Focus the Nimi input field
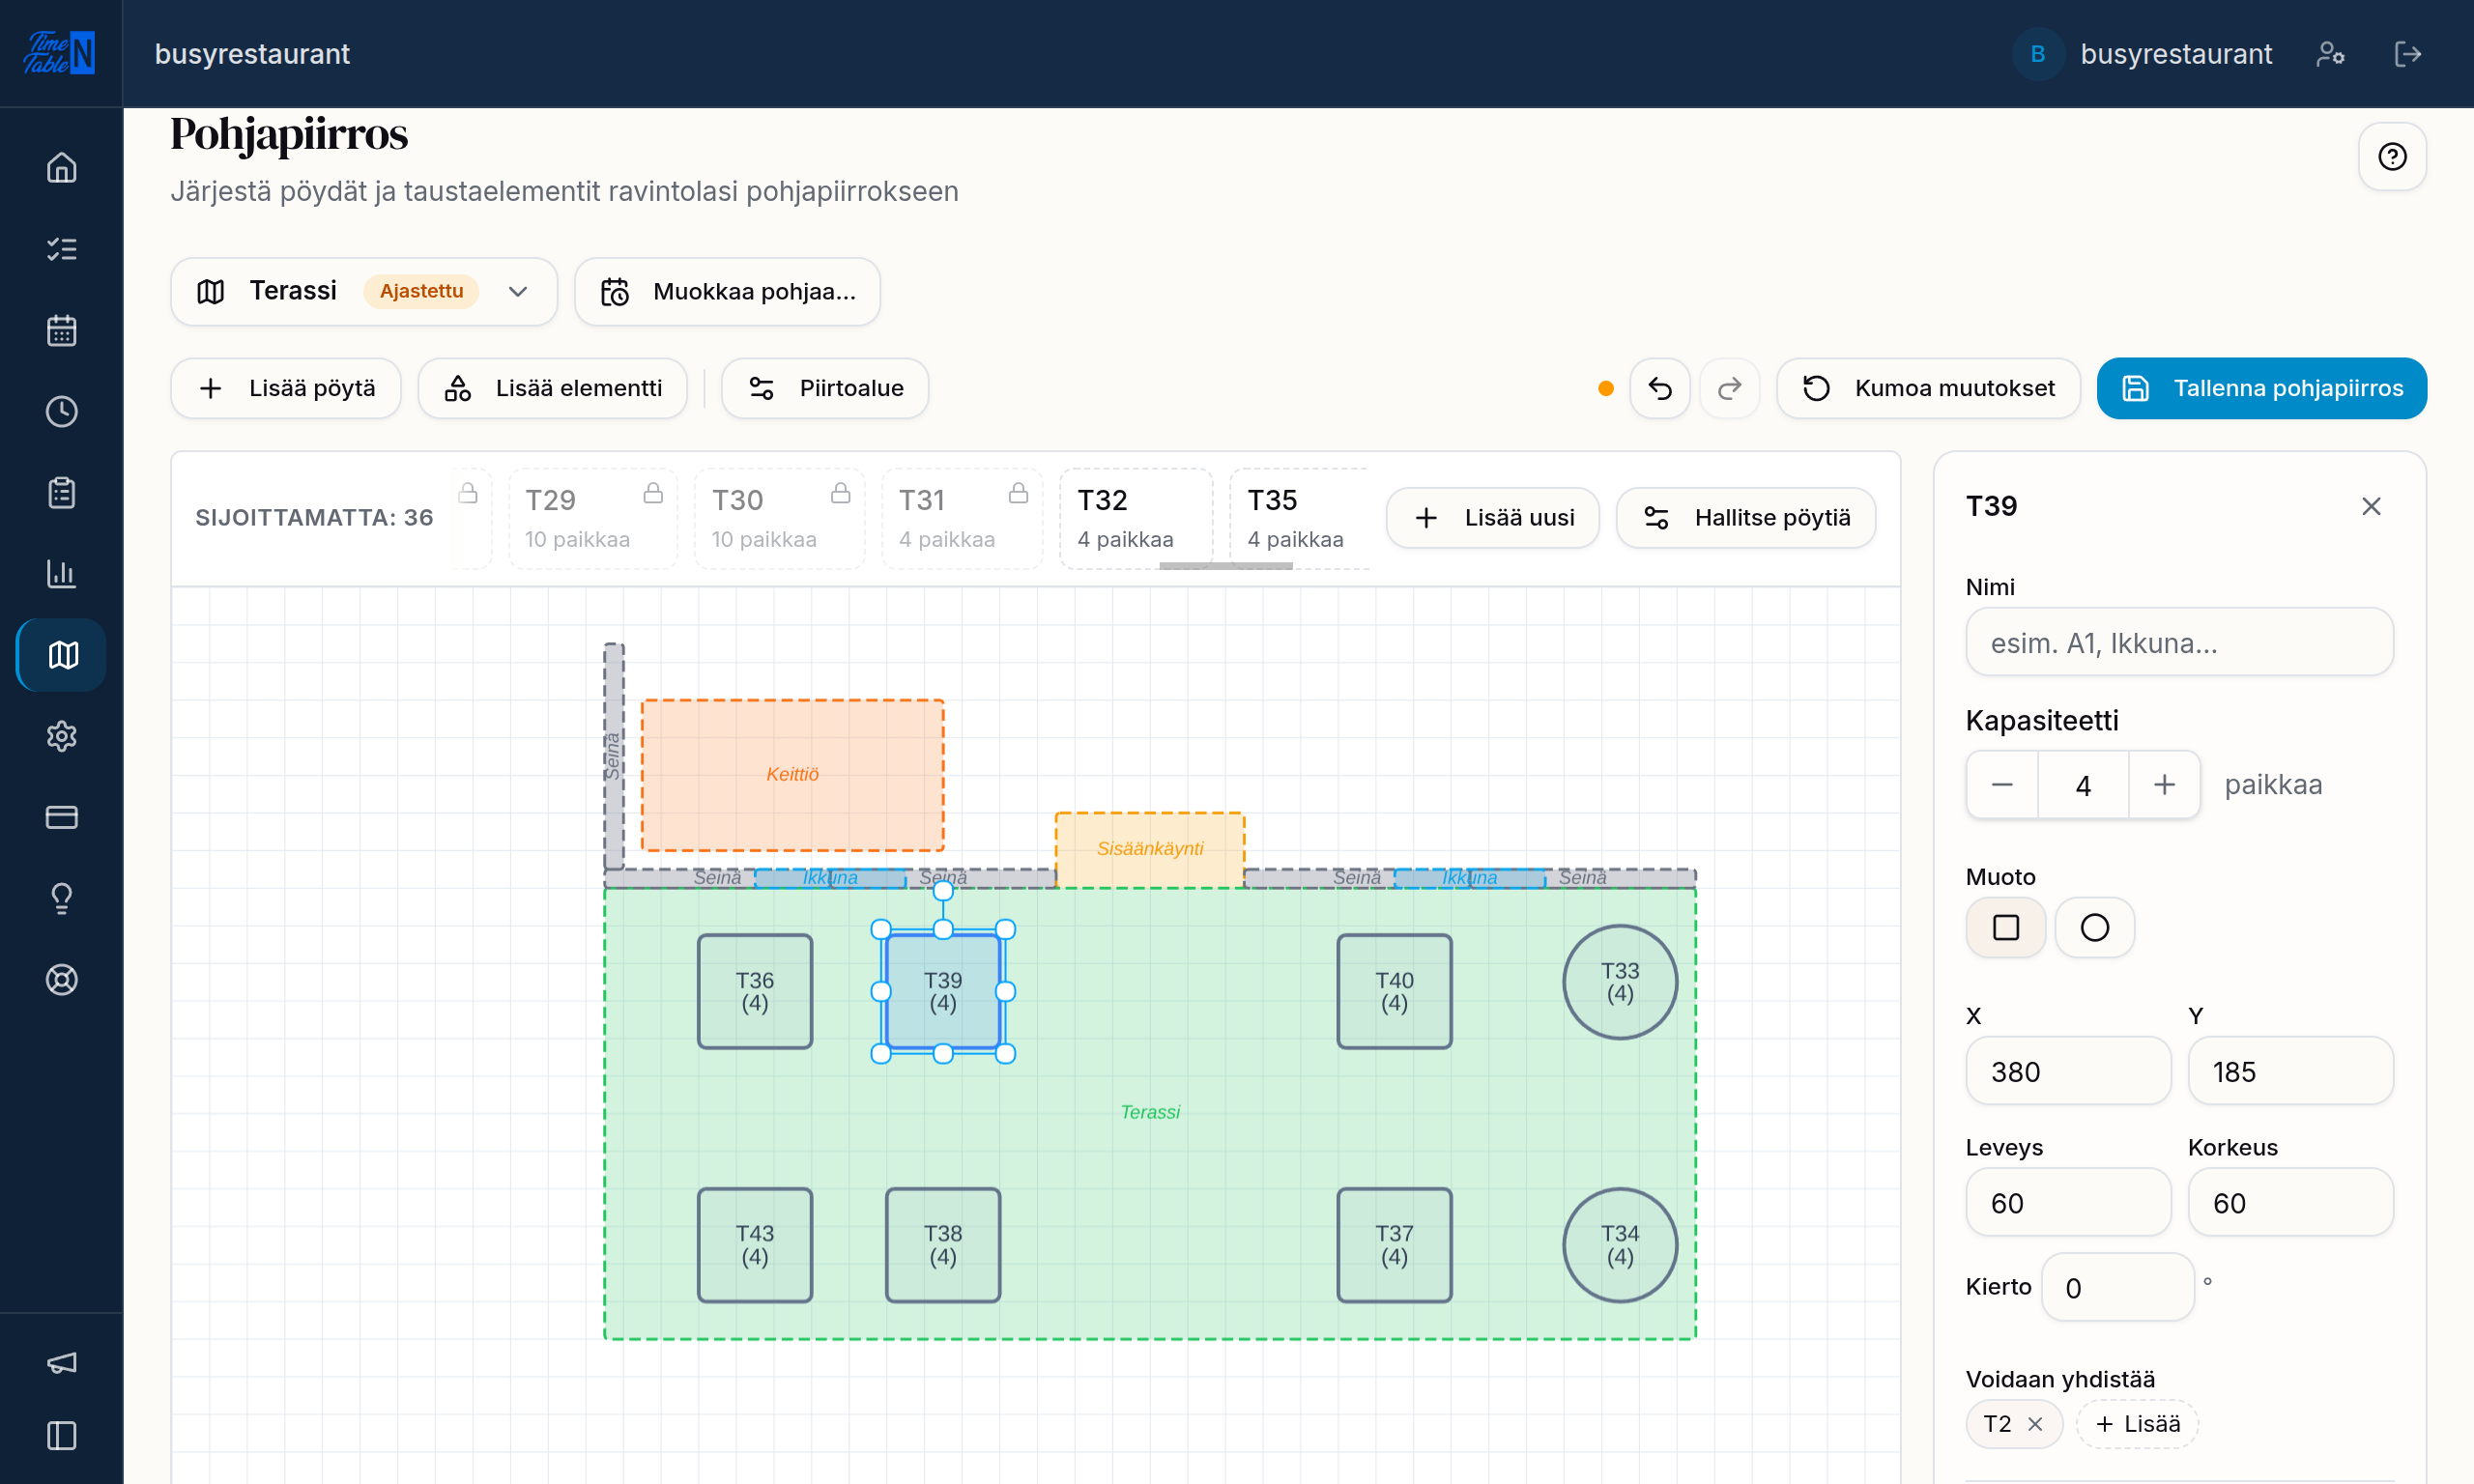Screen dimensions: 2474x1484 coord(2180,642)
